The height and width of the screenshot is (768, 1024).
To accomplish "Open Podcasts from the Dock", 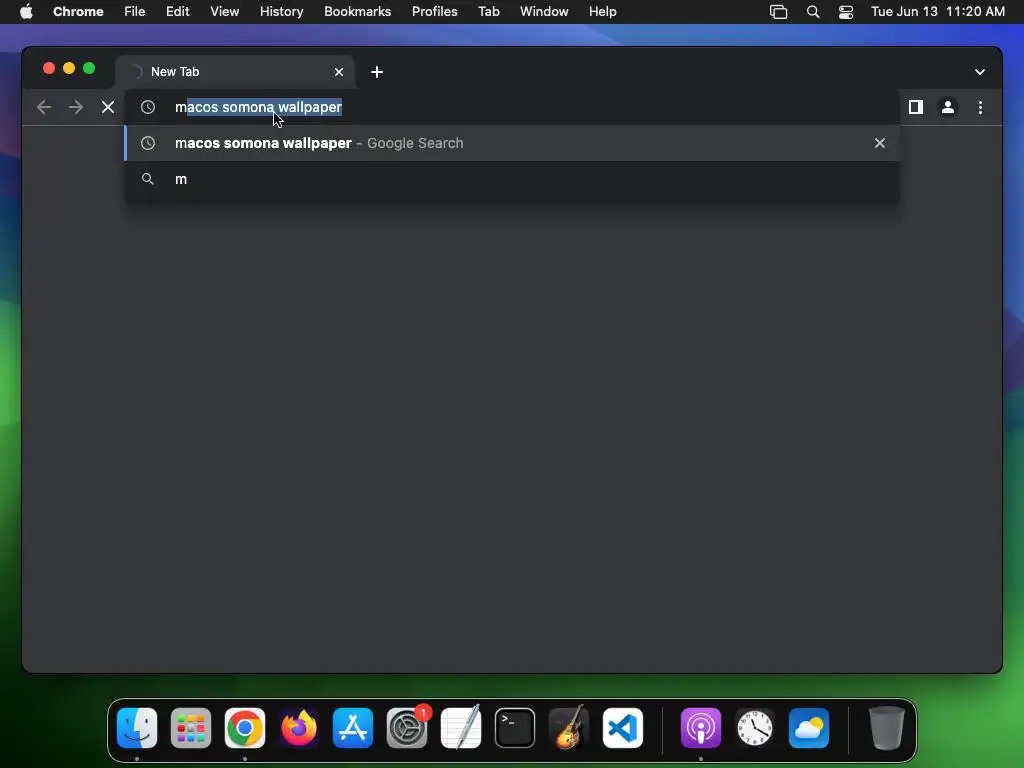I will pyautogui.click(x=701, y=728).
